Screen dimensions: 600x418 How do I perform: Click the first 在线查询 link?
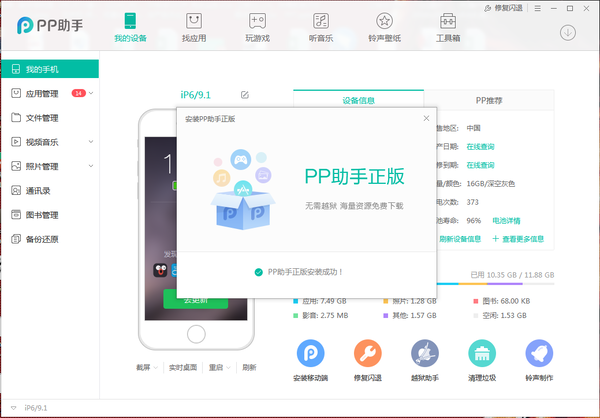tap(480, 147)
